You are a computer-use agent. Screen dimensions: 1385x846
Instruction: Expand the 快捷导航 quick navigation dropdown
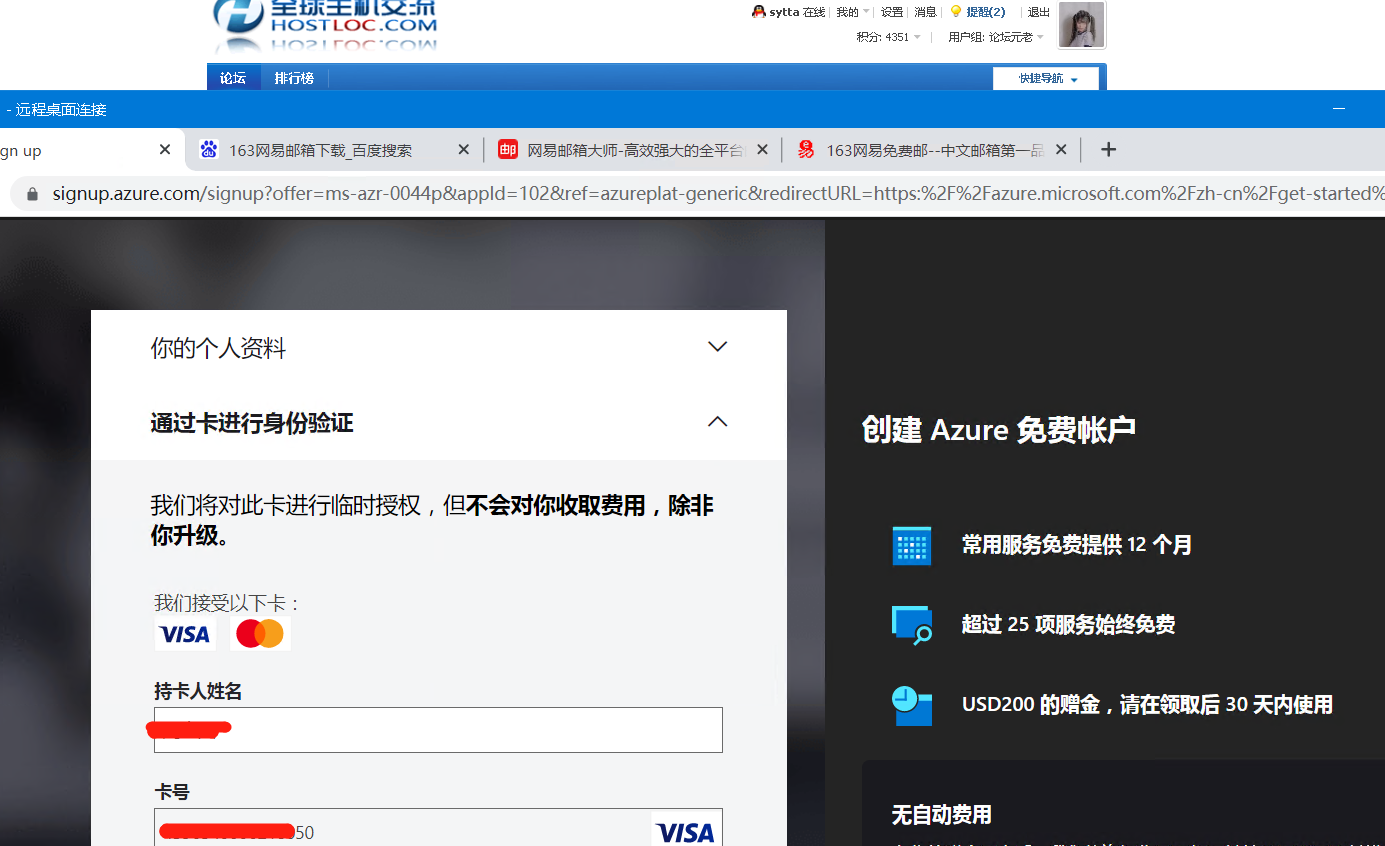[x=1046, y=78]
